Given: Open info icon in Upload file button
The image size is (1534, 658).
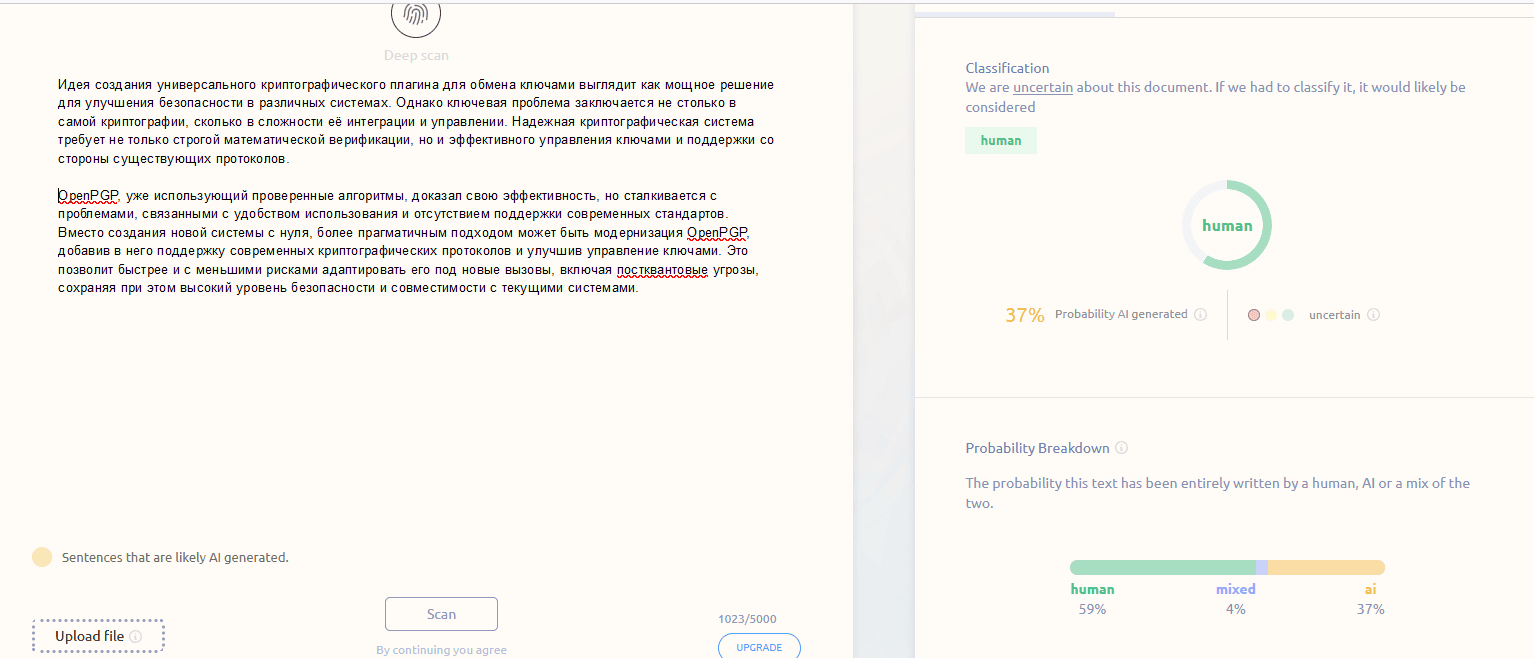Looking at the screenshot, I should (x=136, y=636).
